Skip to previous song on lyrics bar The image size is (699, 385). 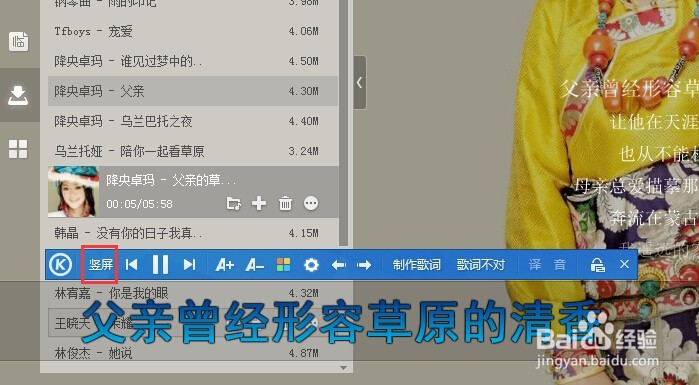(132, 265)
